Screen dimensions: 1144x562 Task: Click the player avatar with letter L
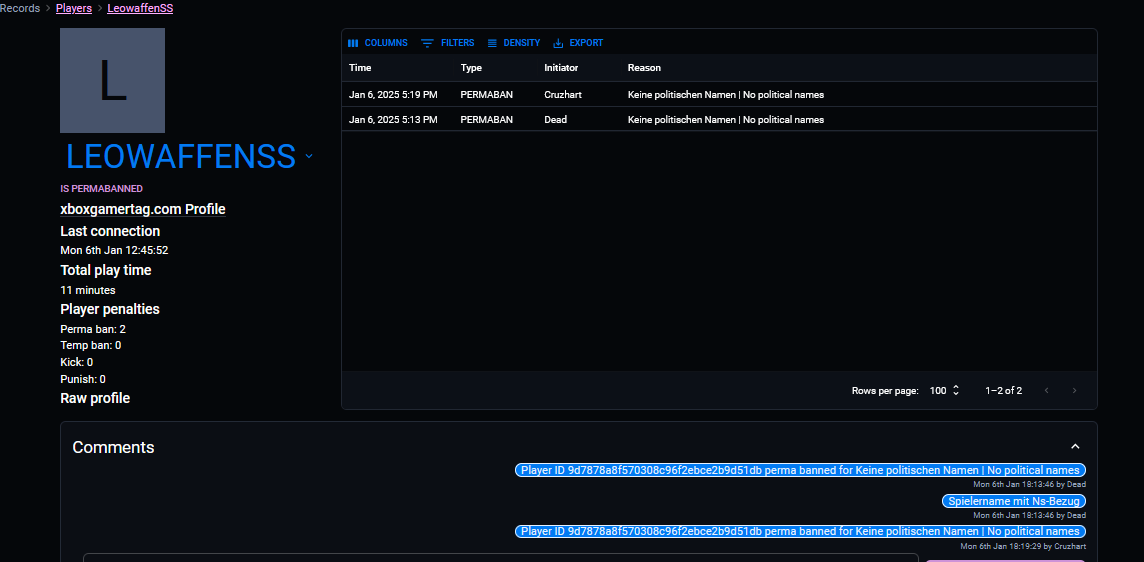pos(112,80)
